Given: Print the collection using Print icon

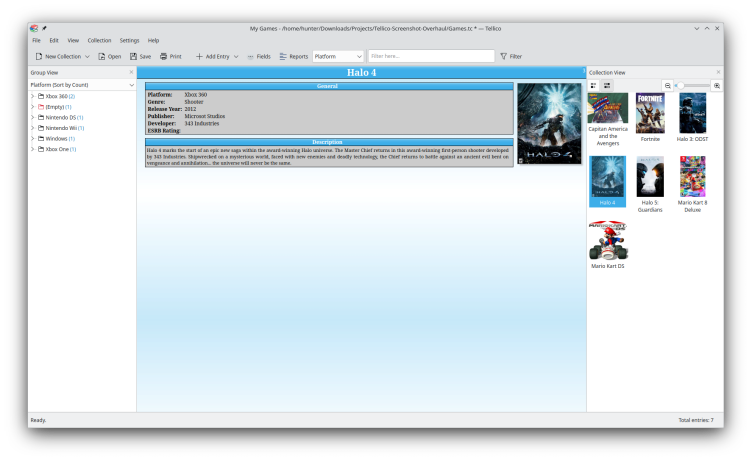Looking at the screenshot, I should (x=164, y=56).
